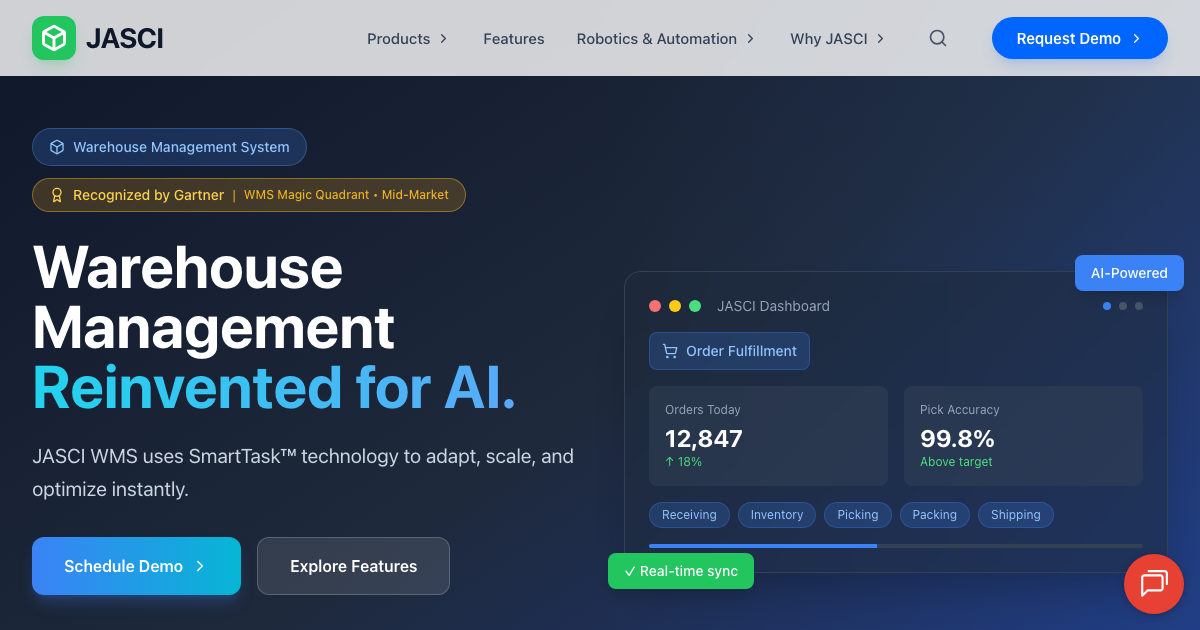Open the red chat bubble widget
The width and height of the screenshot is (1200, 630).
pos(1153,583)
